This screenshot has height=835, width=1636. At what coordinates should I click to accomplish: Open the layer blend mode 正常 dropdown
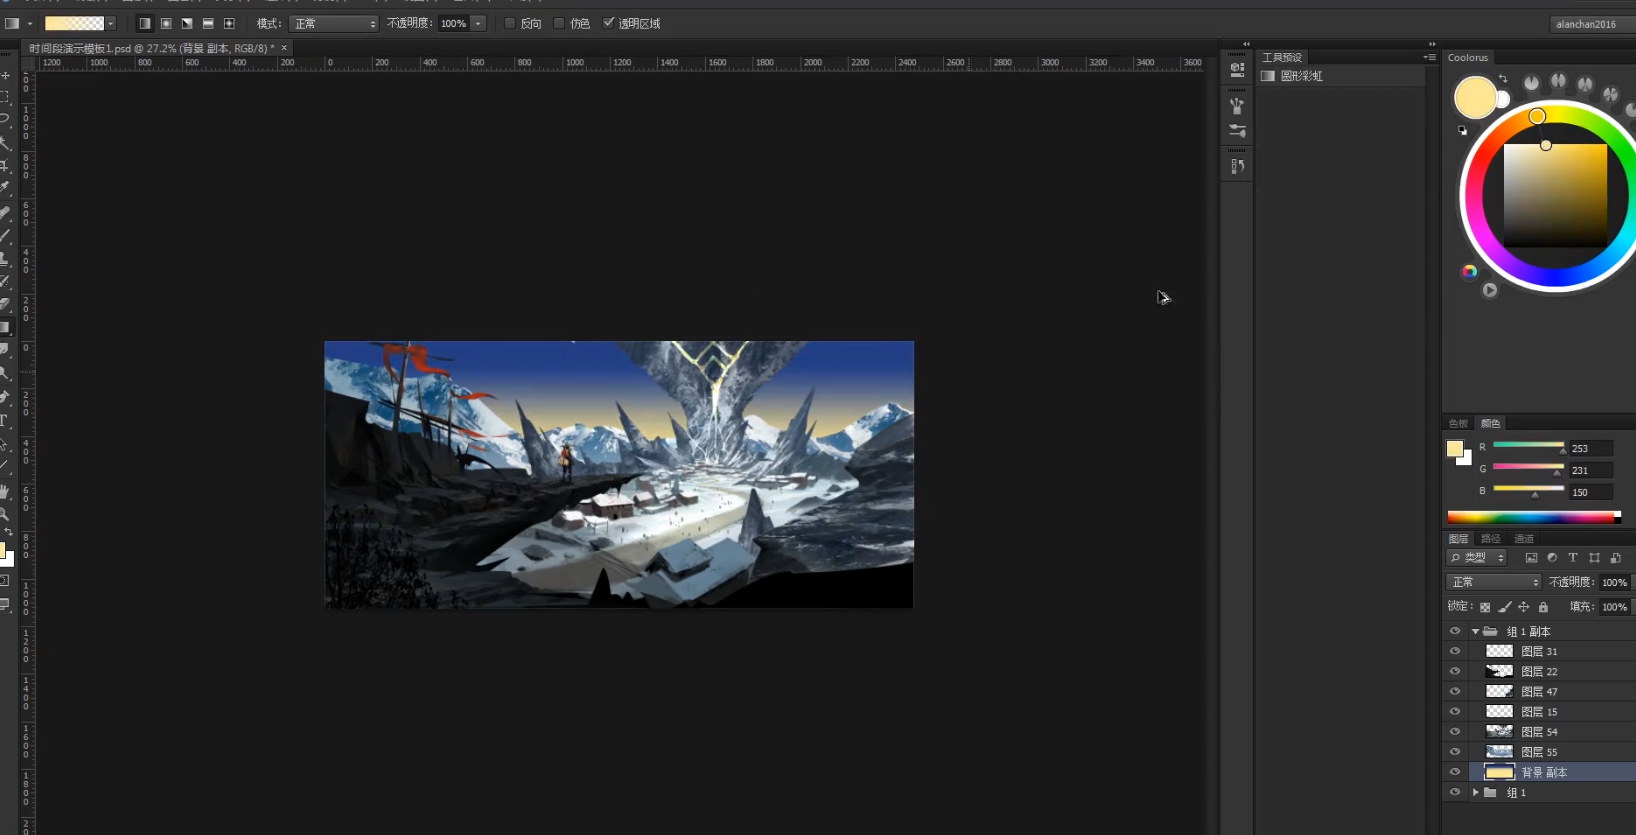1494,582
